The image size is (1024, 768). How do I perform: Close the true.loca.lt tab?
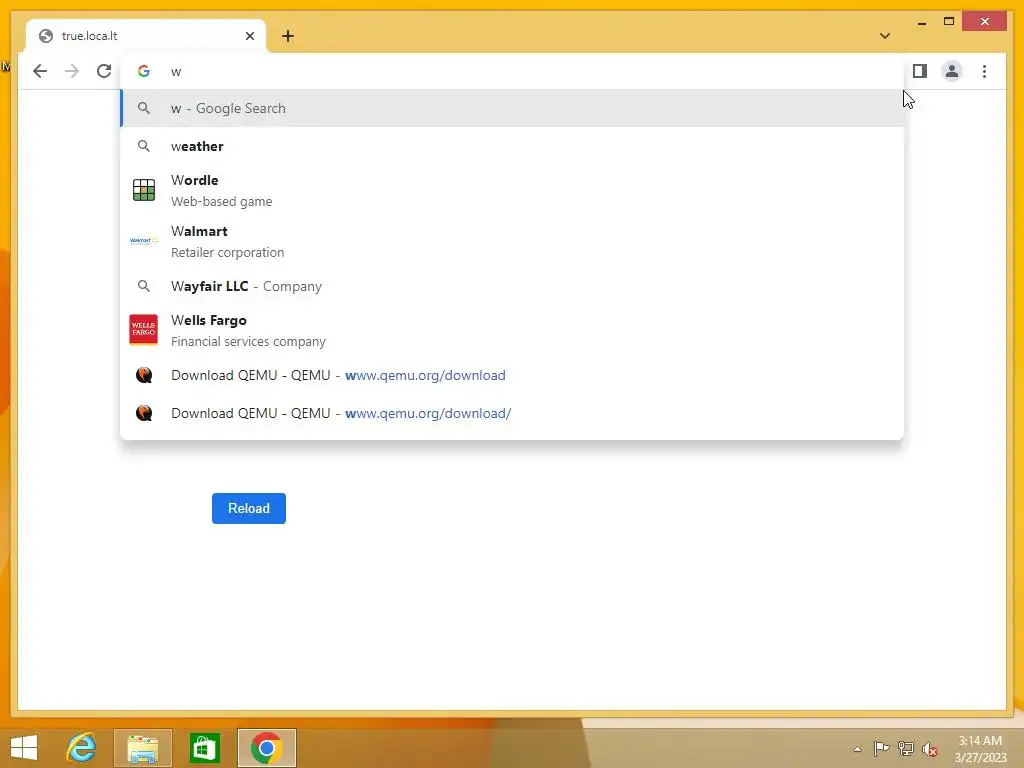(x=249, y=36)
